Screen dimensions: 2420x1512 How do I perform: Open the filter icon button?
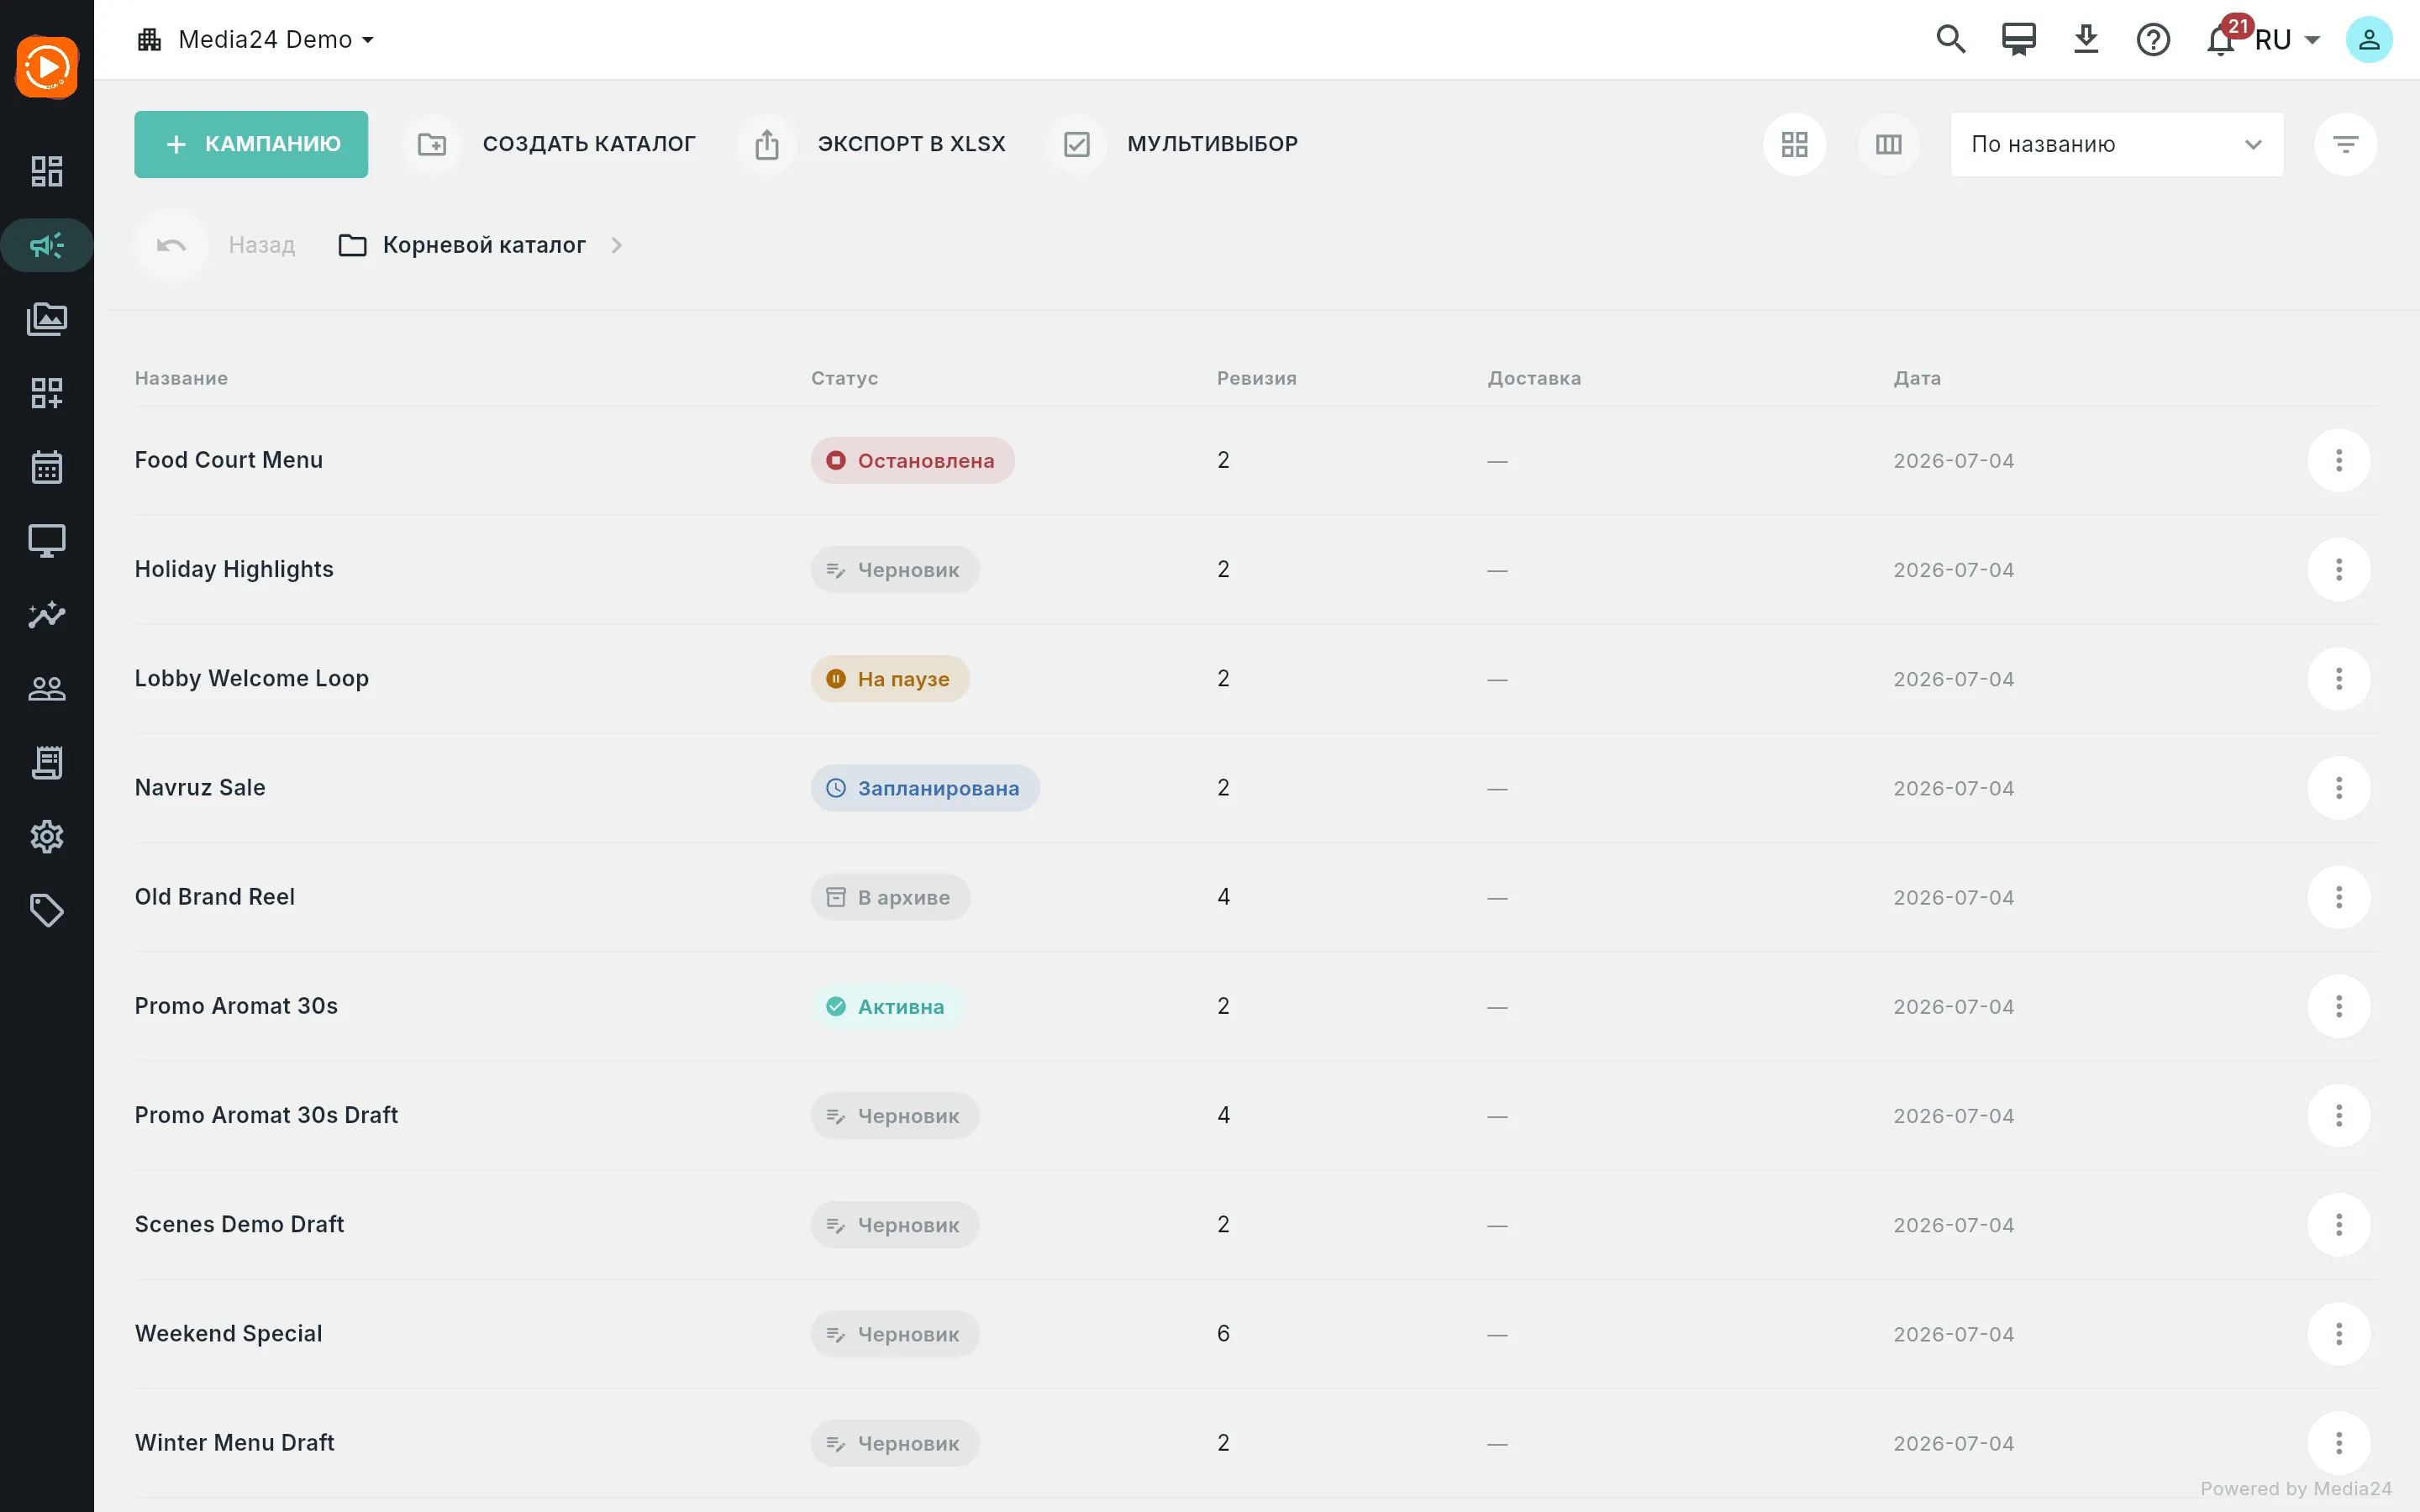point(2346,144)
